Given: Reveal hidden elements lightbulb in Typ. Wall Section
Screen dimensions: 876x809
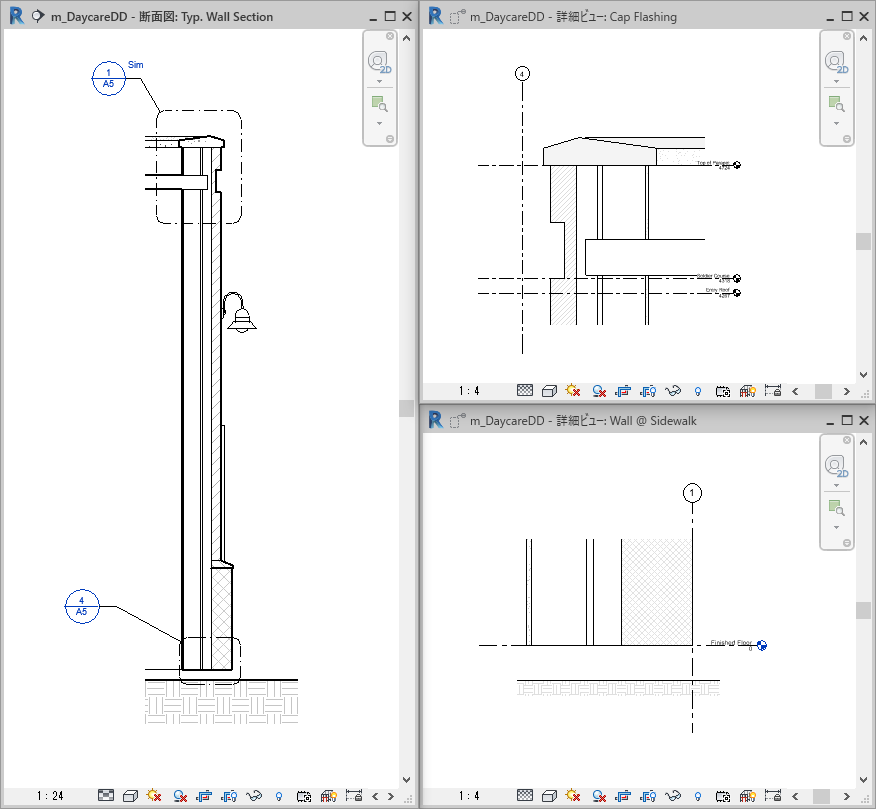Looking at the screenshot, I should (x=279, y=796).
